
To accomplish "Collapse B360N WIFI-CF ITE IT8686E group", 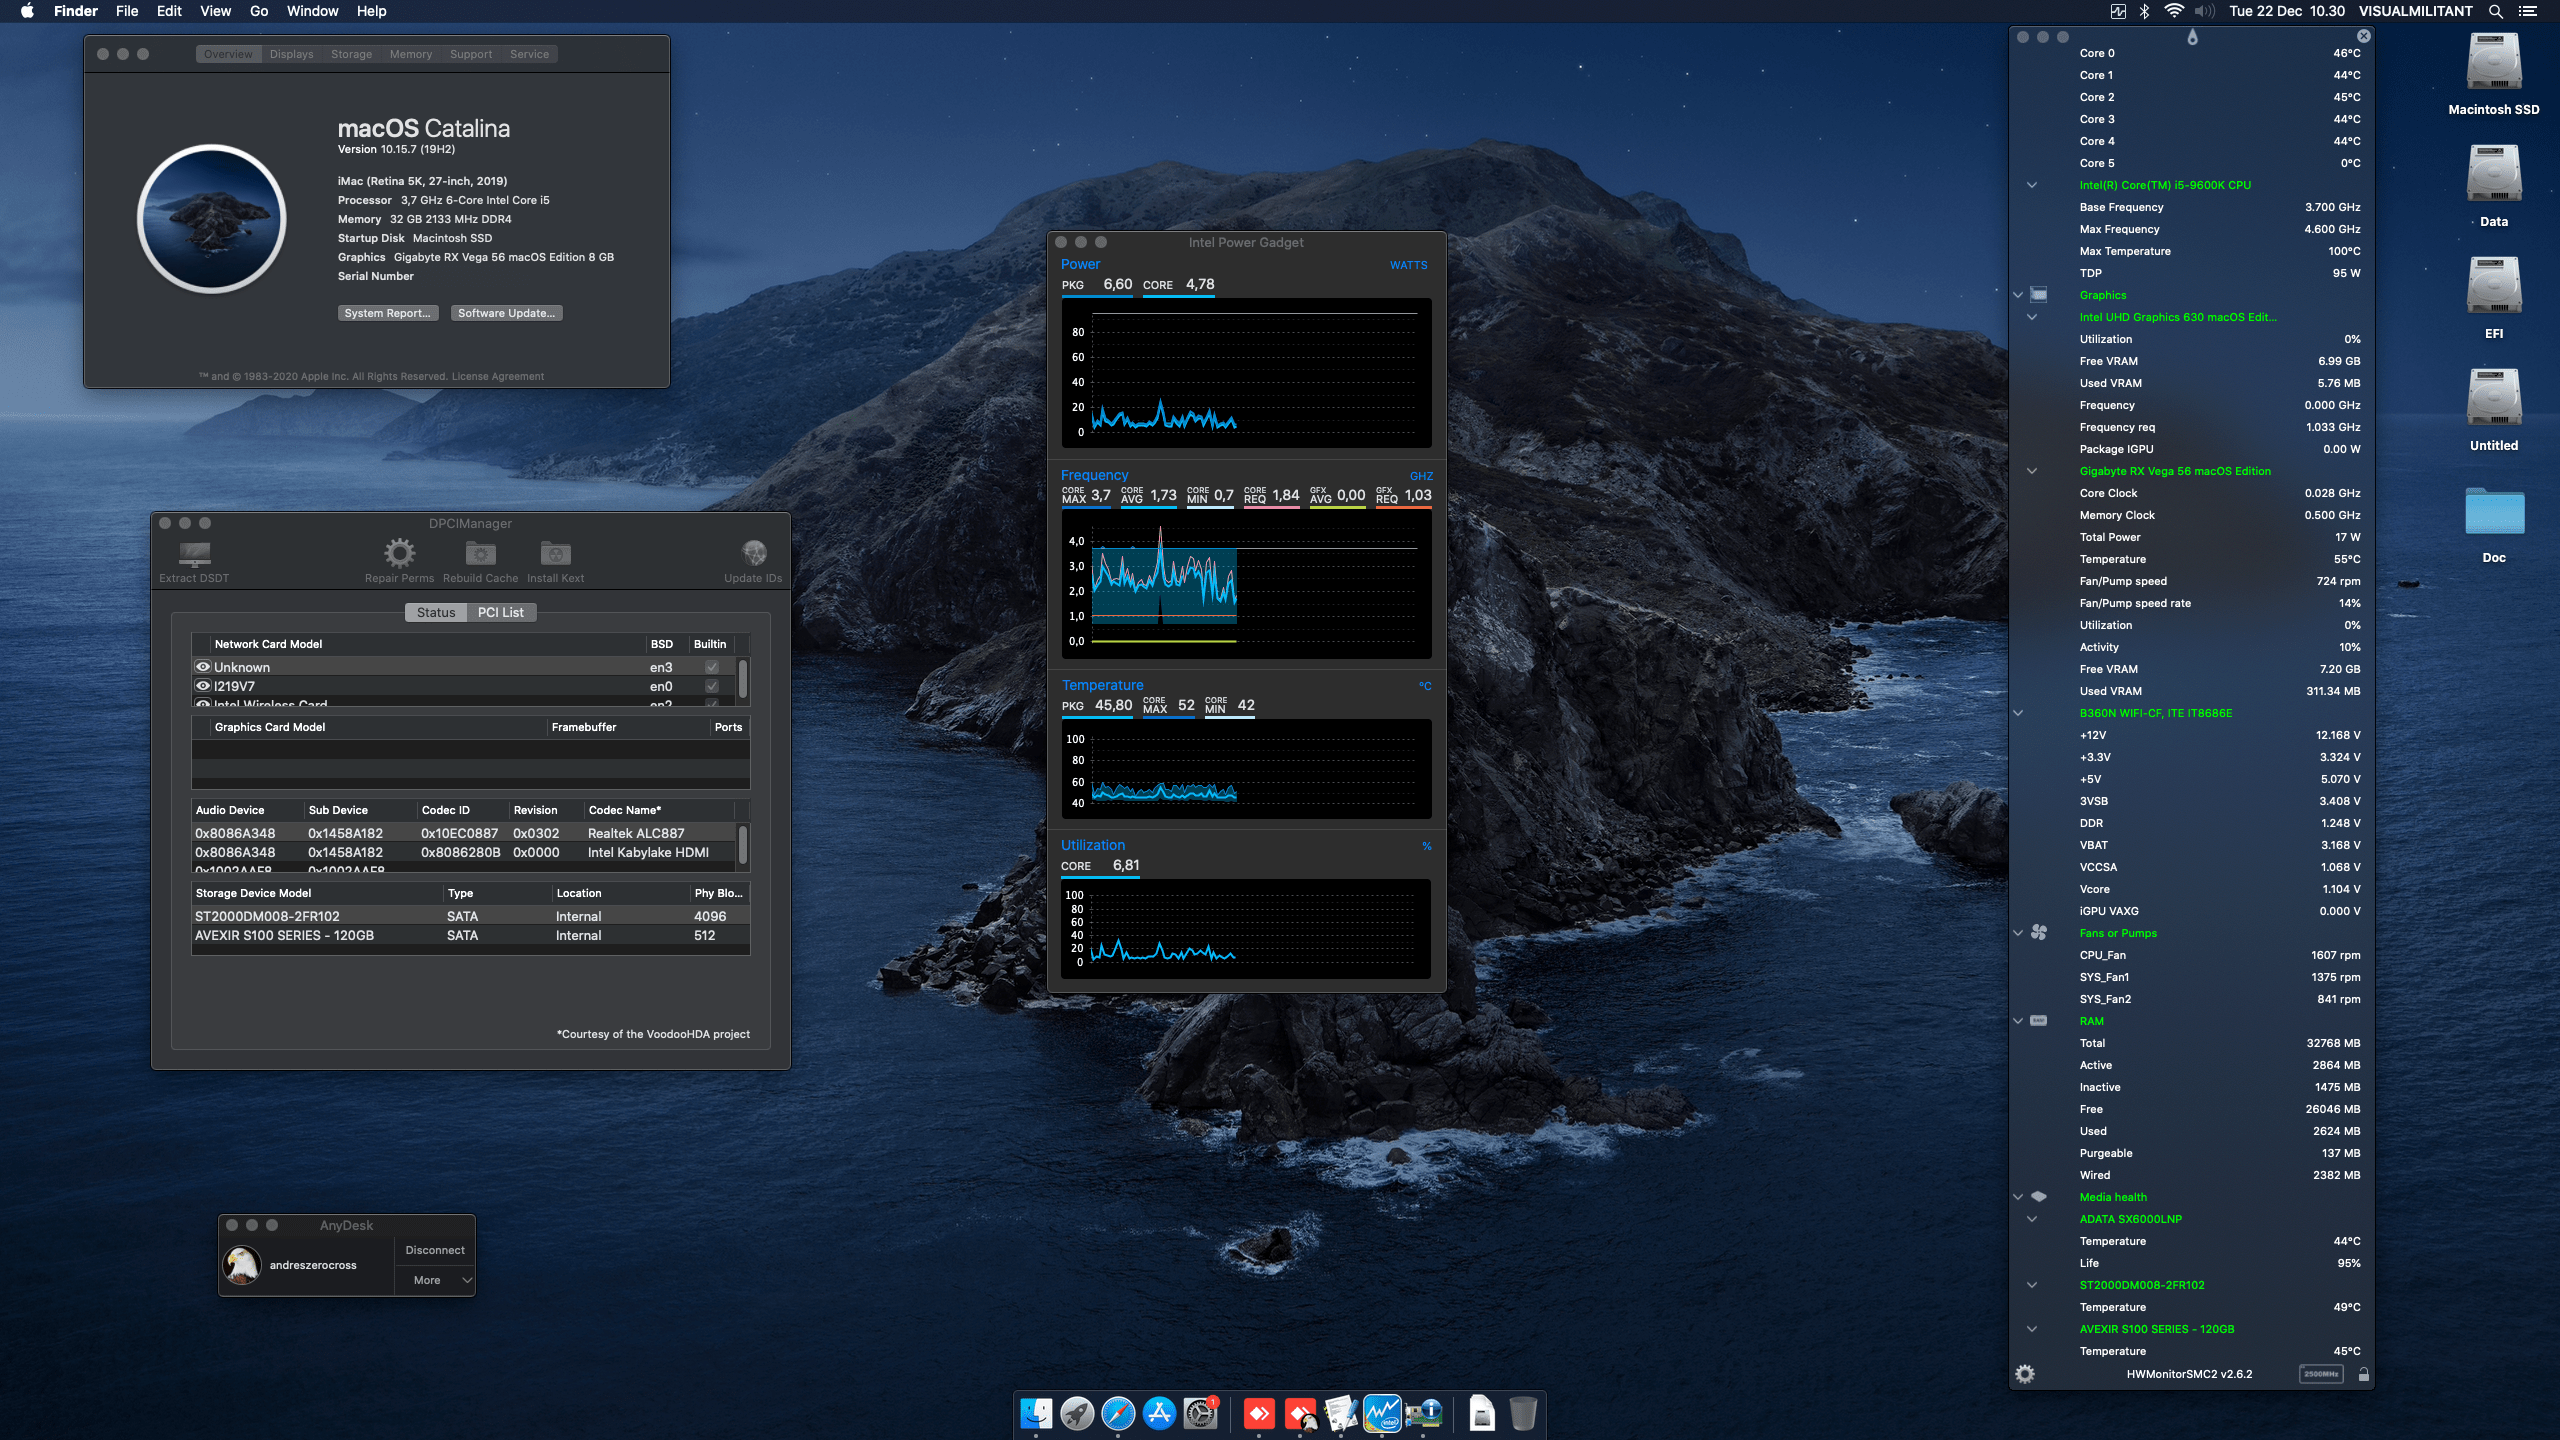I will [x=2018, y=713].
